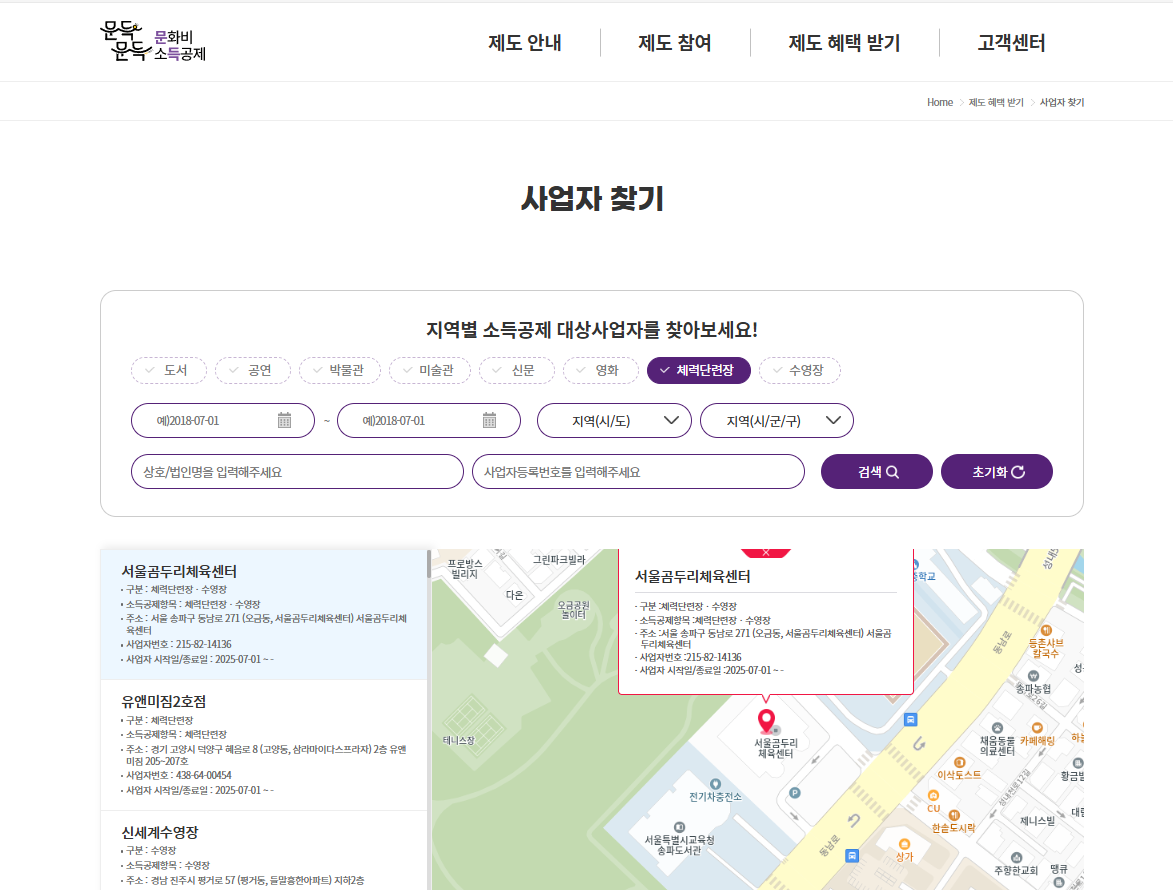
Task: Focus the start date input field
Action: 223,420
